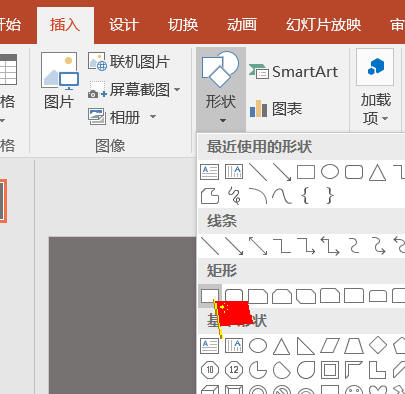Pick text box in basic shapes section

click(209, 346)
